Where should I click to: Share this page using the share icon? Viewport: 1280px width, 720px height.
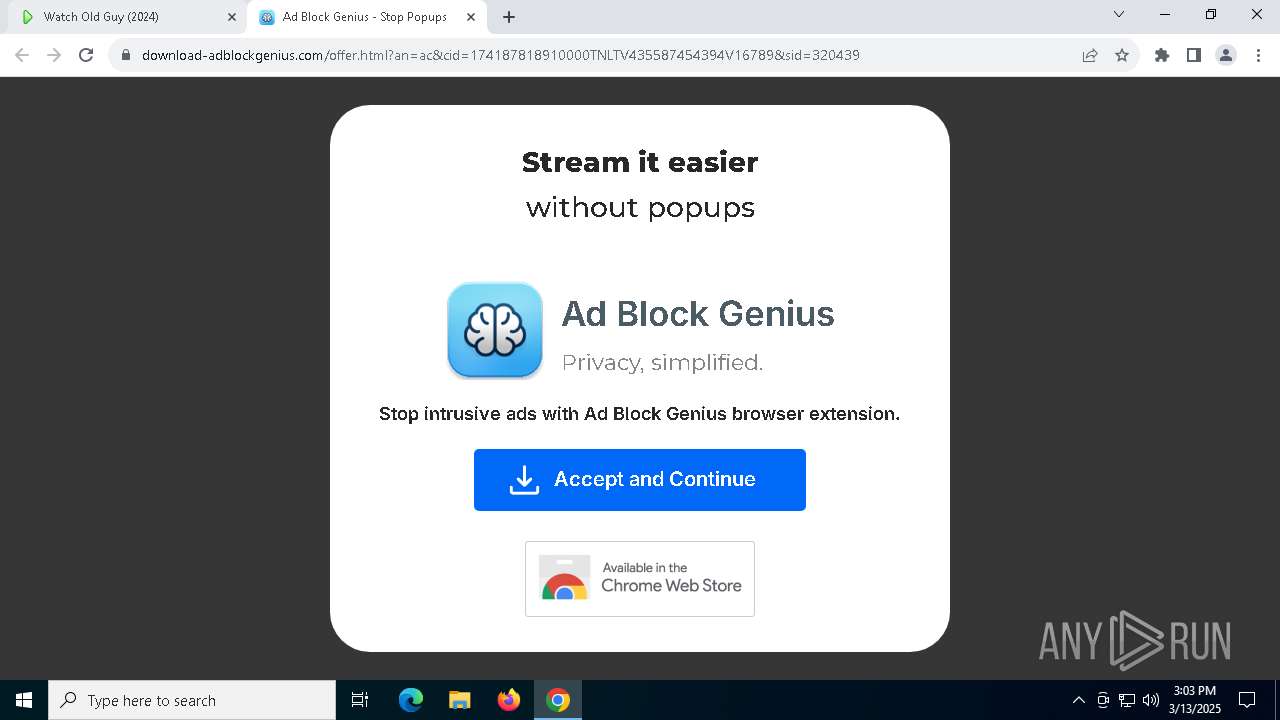pyautogui.click(x=1090, y=55)
